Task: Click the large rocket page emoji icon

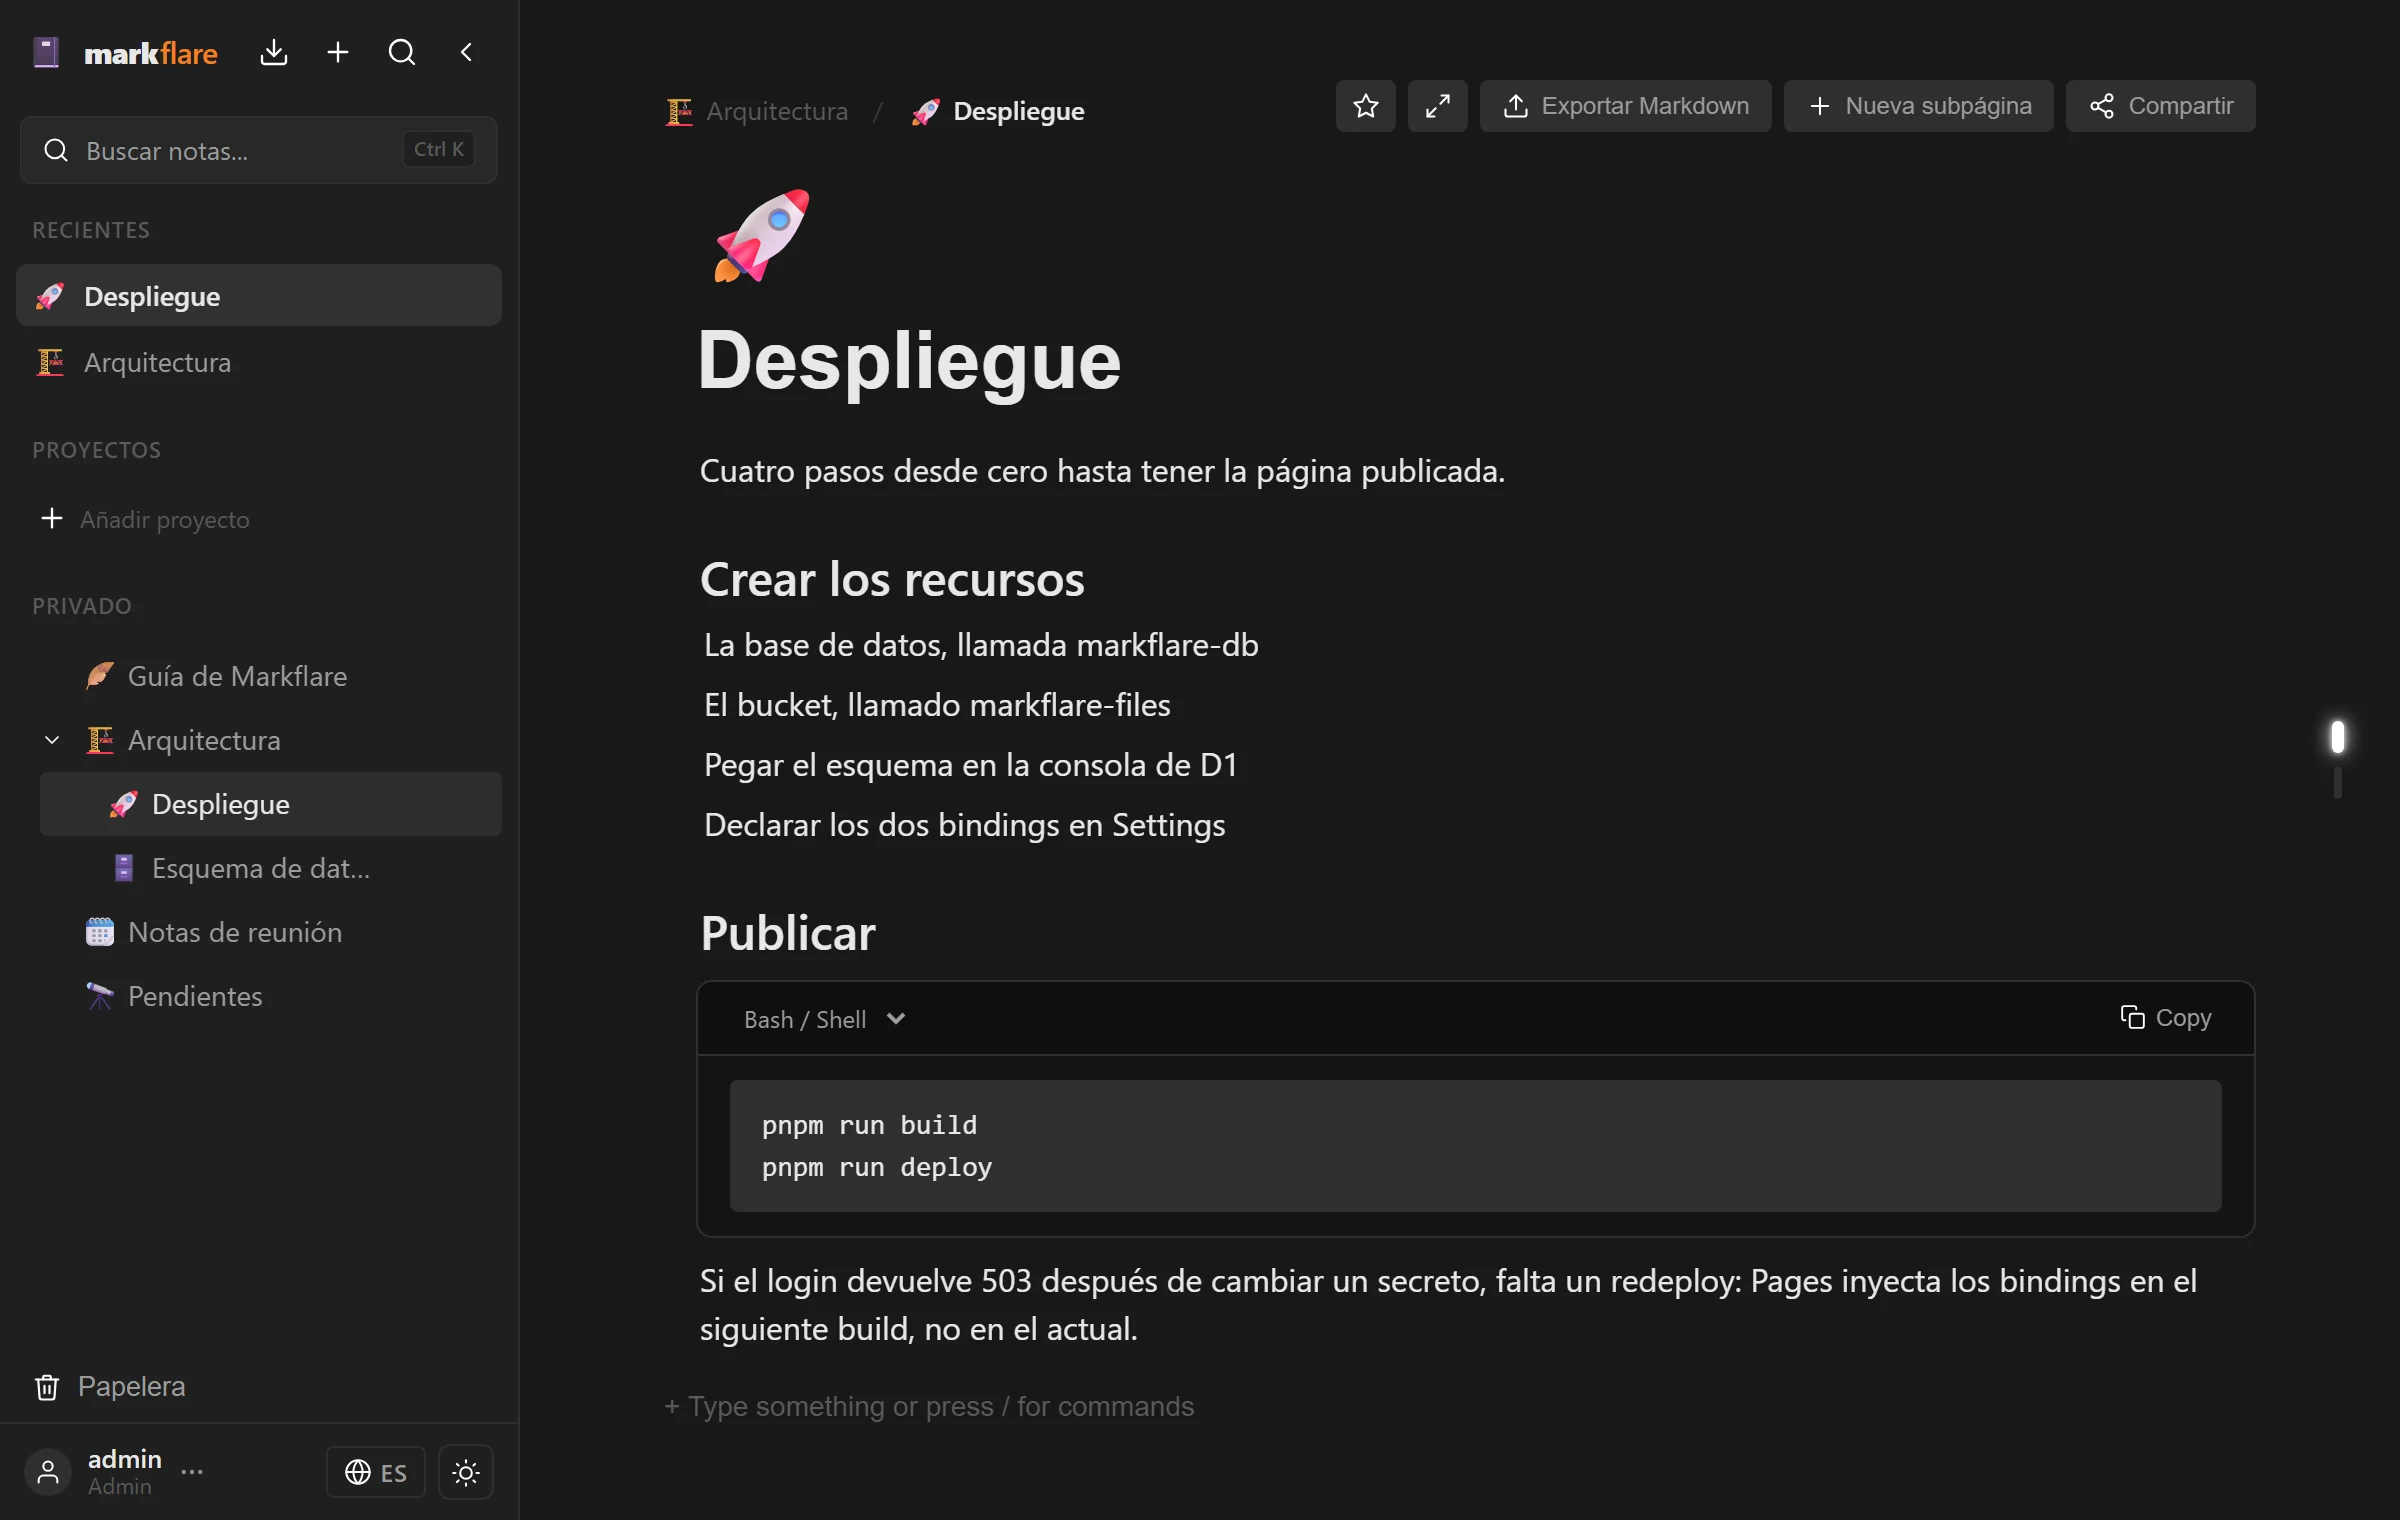Action: coord(762,236)
